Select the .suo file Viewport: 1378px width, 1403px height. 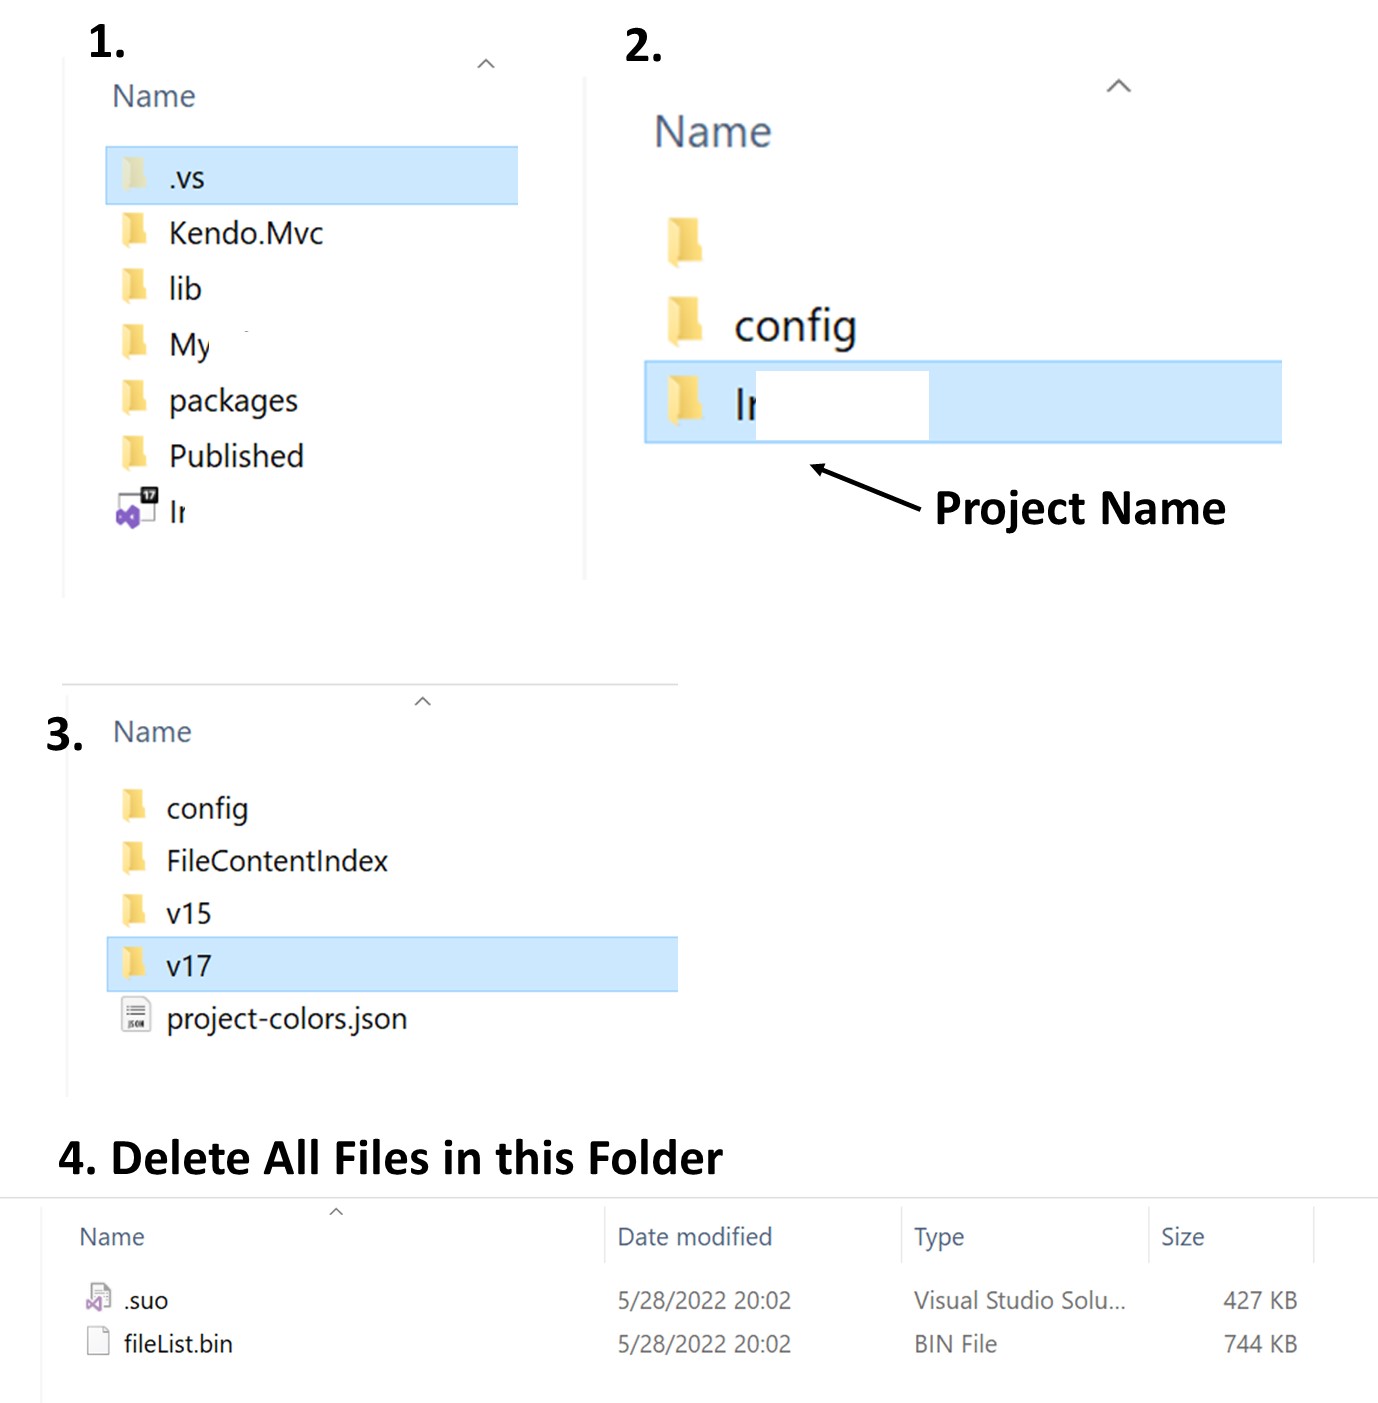[145, 1300]
